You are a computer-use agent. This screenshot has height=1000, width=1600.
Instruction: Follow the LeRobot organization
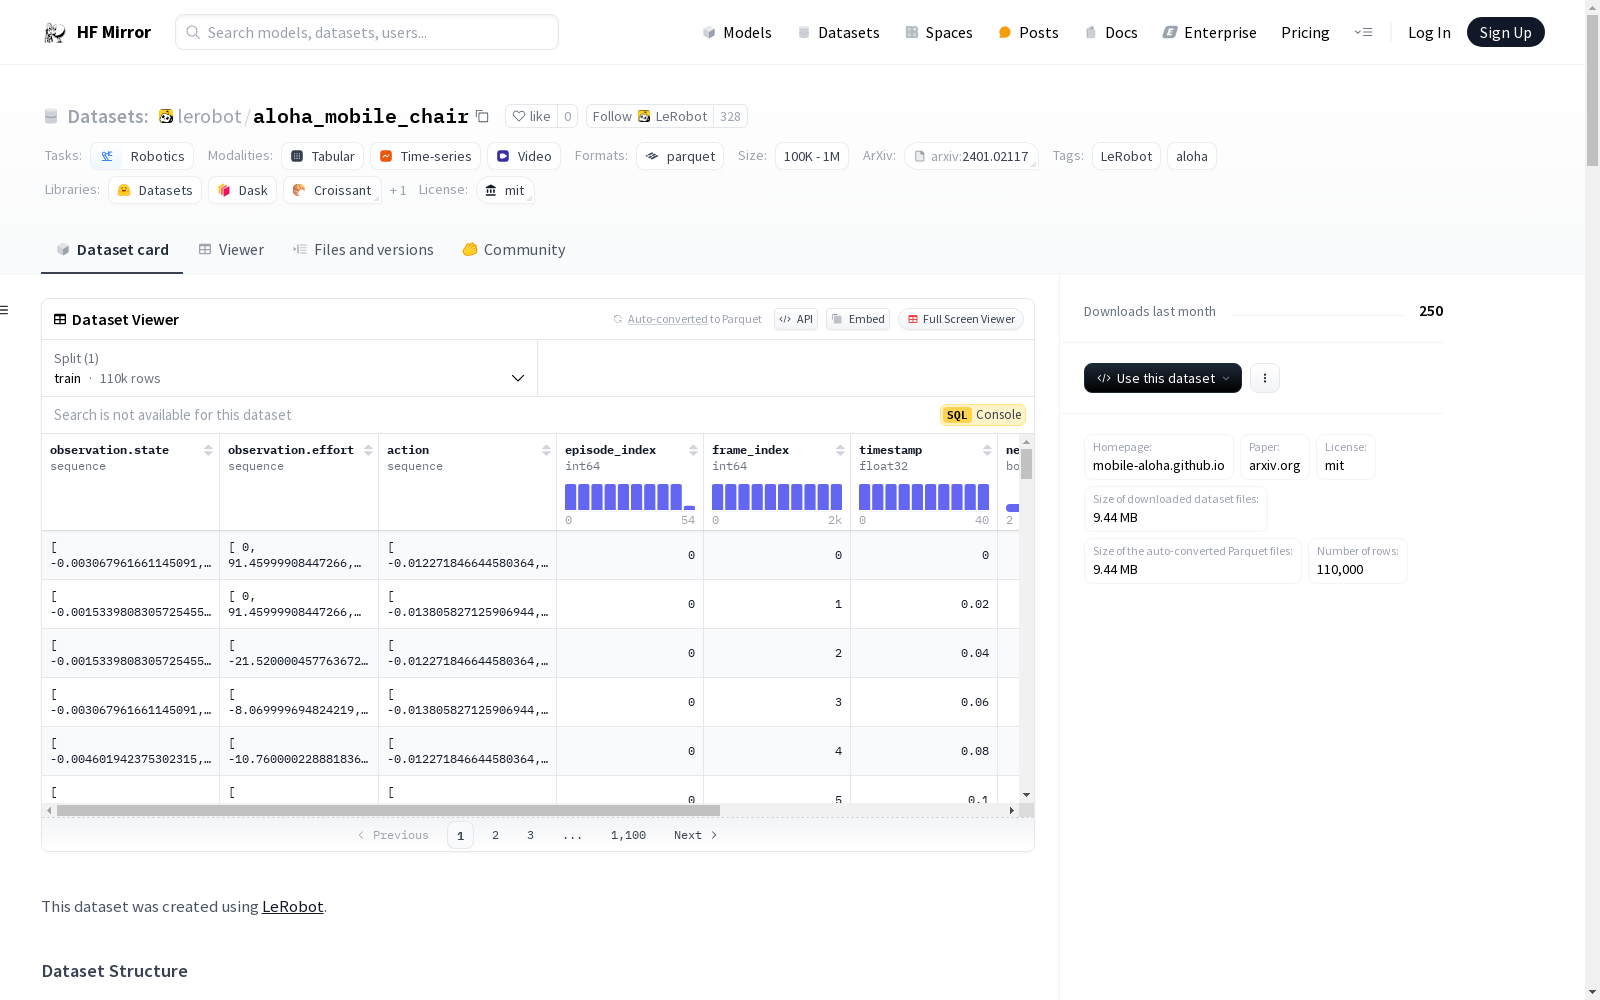pos(650,116)
